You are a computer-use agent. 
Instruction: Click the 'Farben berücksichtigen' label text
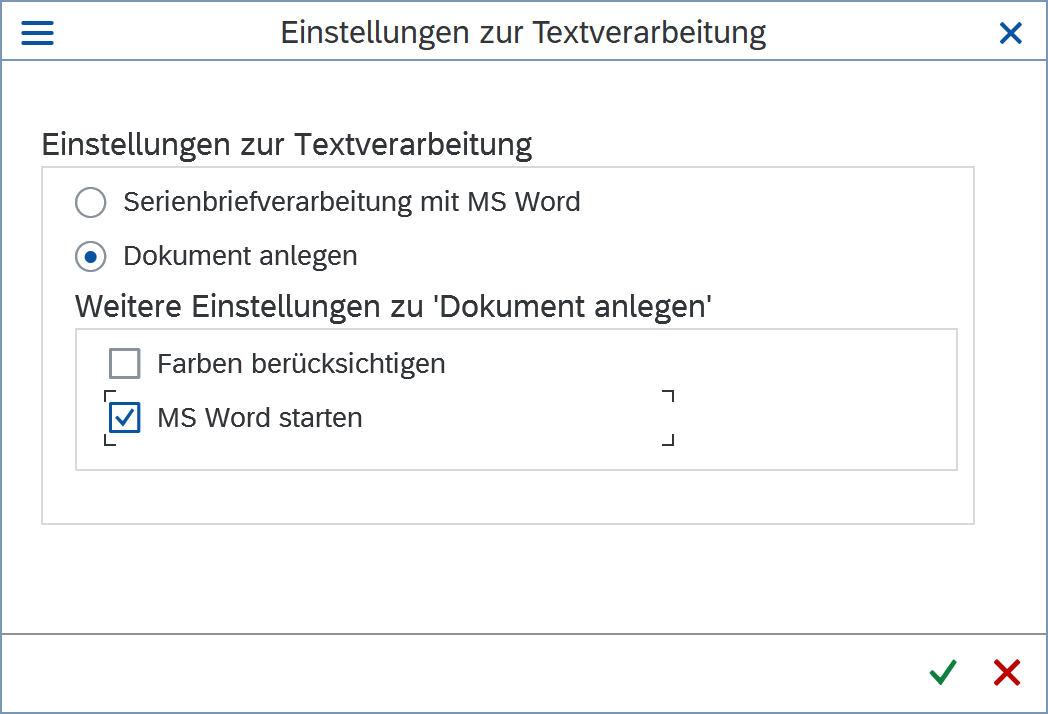click(x=301, y=364)
